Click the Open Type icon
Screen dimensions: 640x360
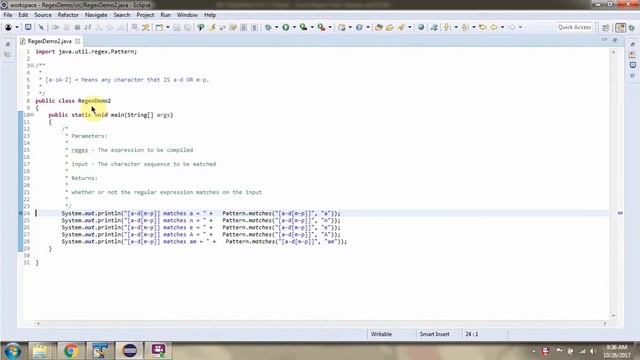378,27
